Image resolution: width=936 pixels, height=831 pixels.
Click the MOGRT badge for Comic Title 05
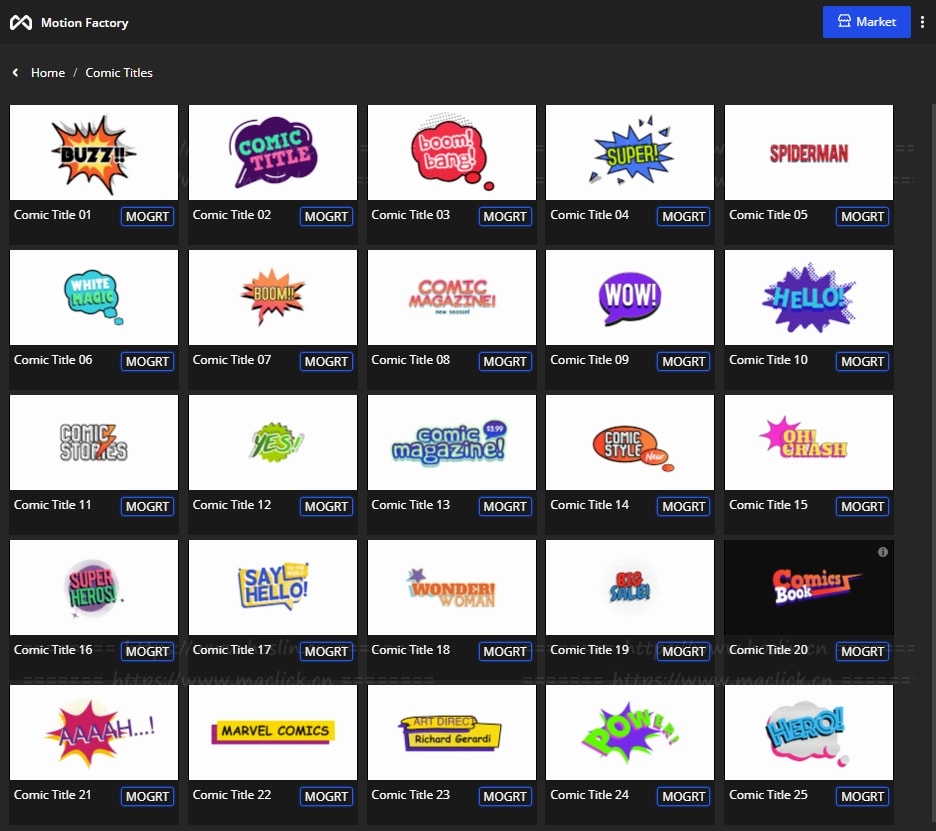pos(862,217)
